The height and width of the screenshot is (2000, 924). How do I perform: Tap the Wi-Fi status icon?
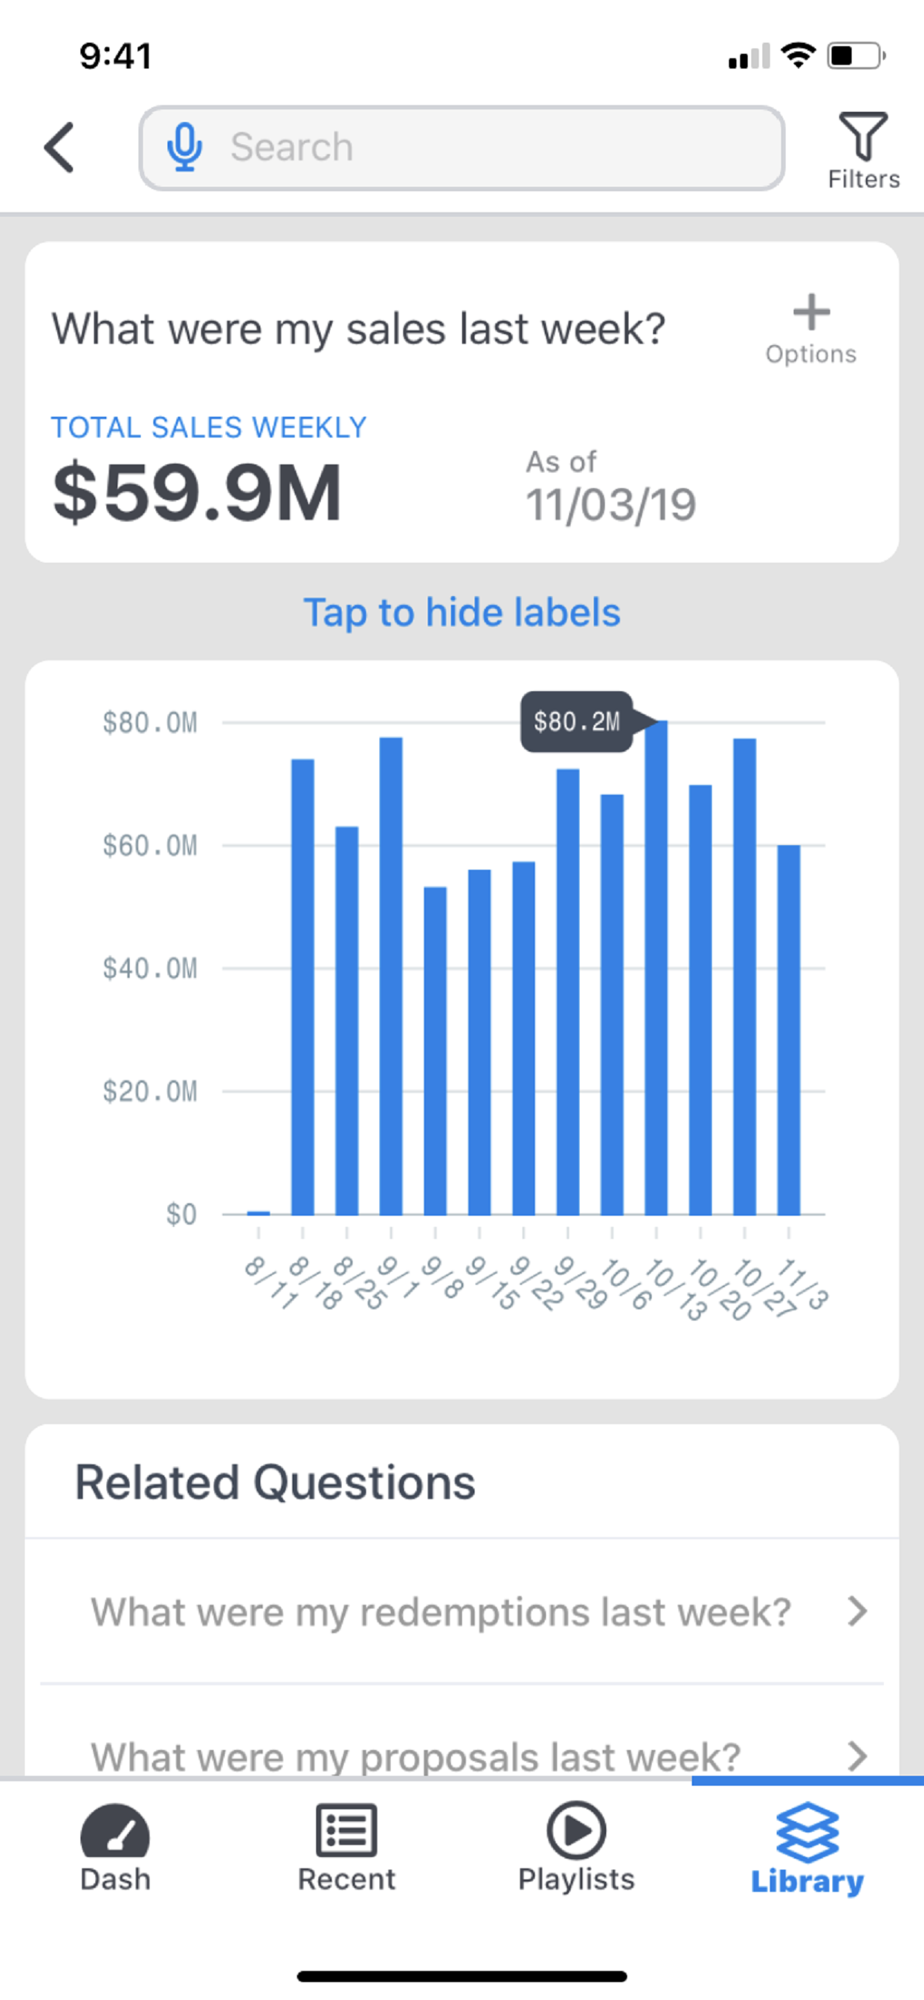(798, 55)
